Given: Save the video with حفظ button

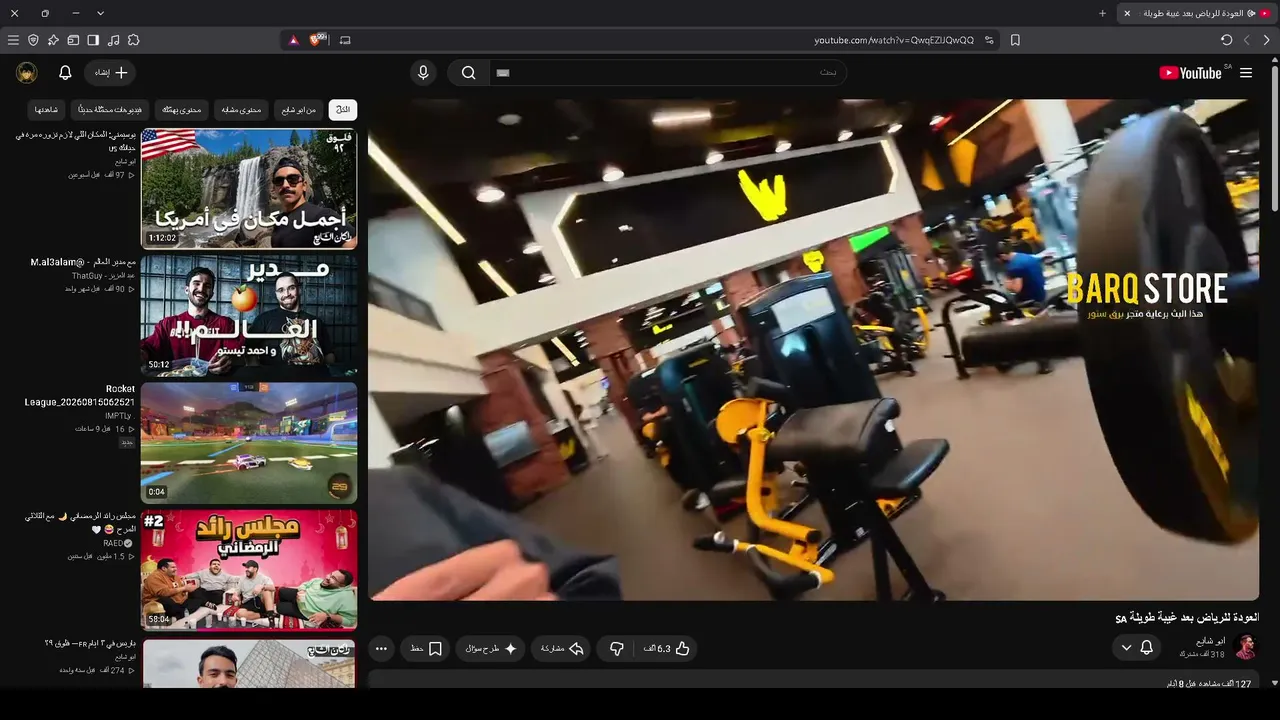Looking at the screenshot, I should (x=427, y=649).
